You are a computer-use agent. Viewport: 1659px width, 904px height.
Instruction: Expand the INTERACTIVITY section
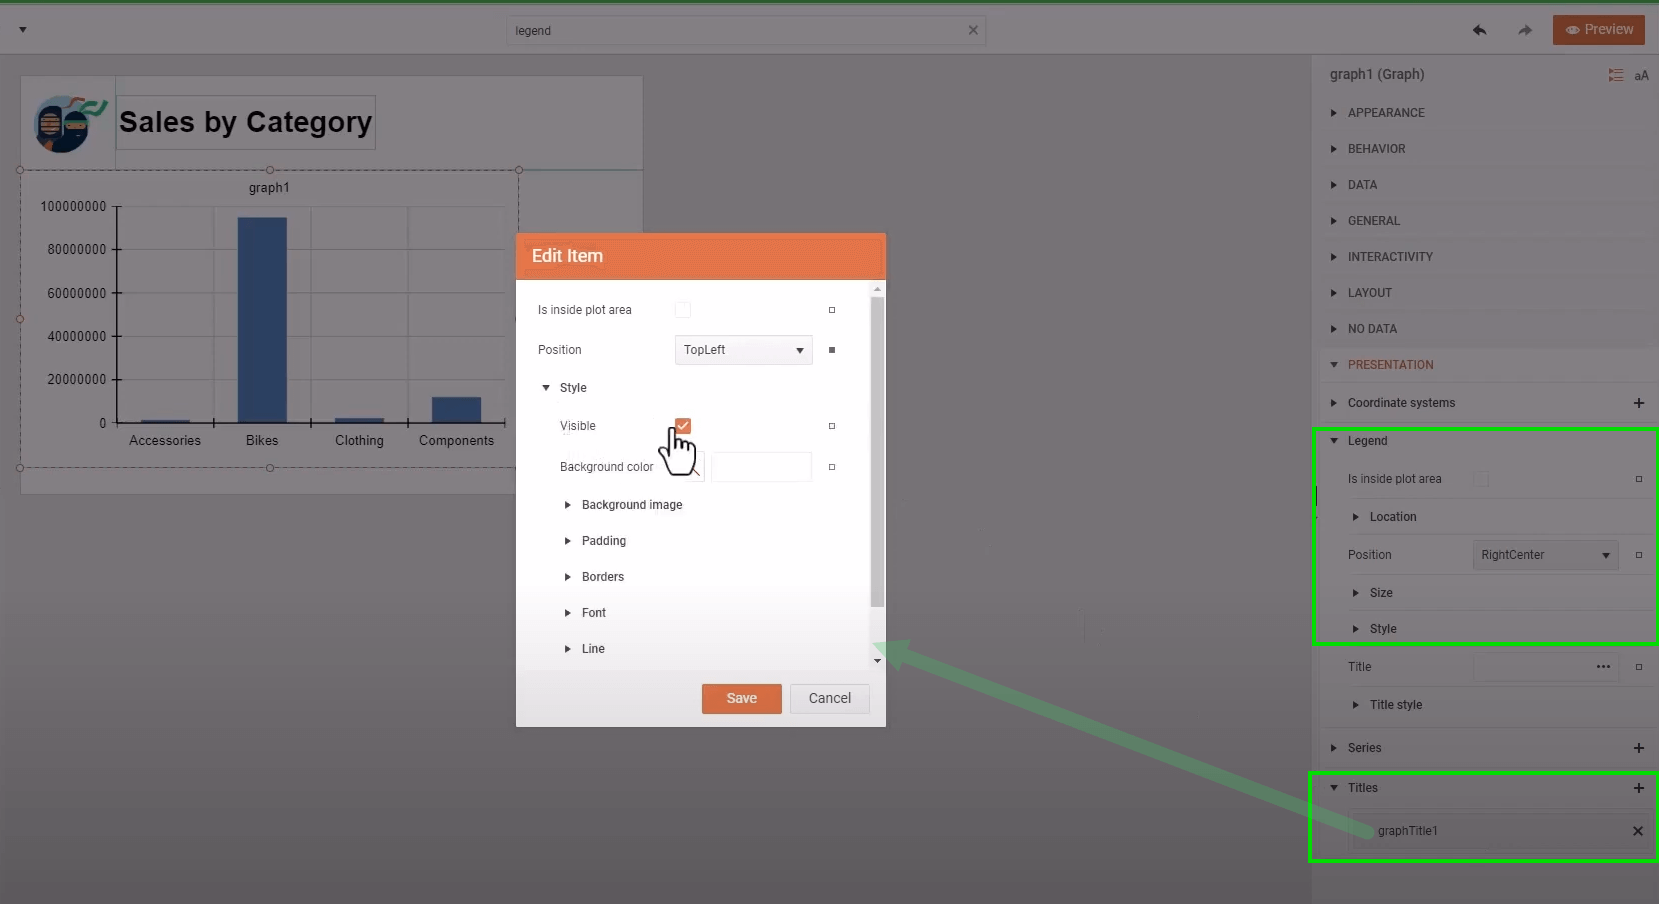1389,257
